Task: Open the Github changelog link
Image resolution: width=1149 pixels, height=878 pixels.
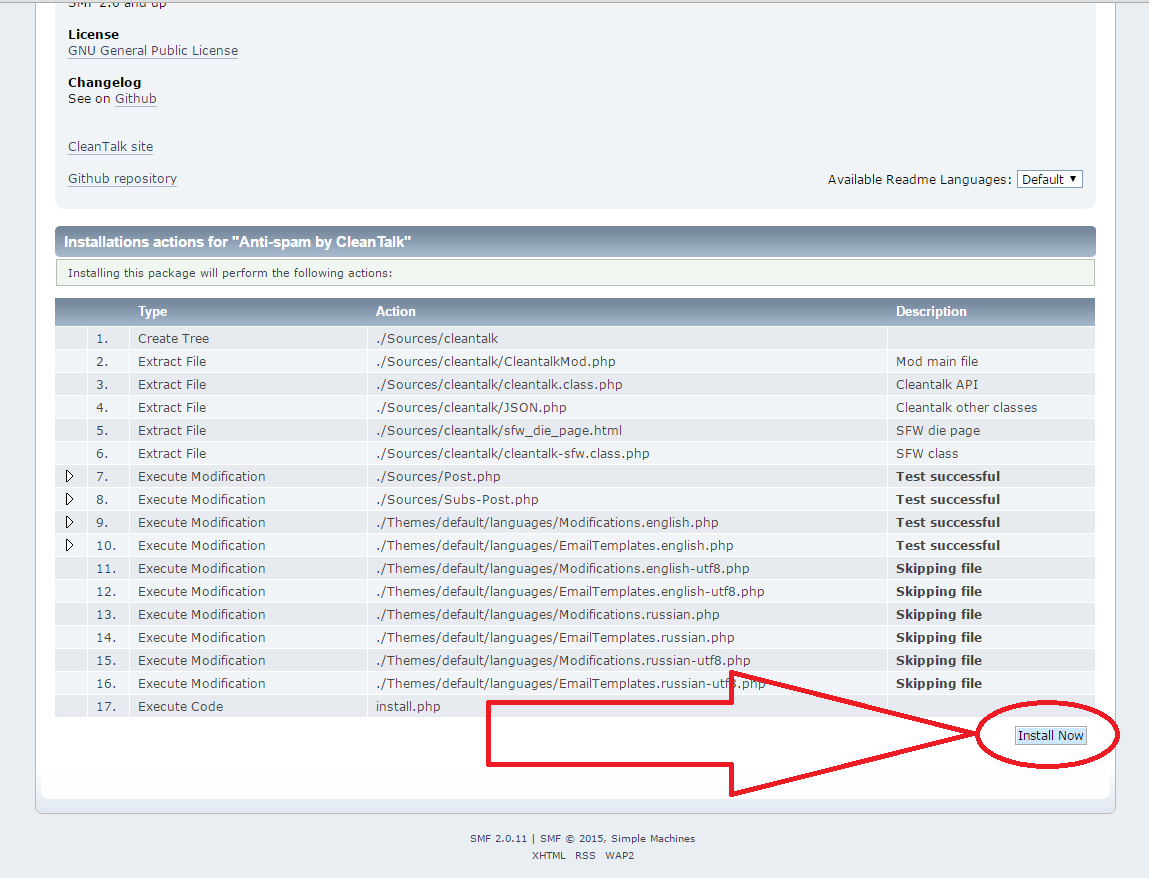Action: (x=135, y=98)
